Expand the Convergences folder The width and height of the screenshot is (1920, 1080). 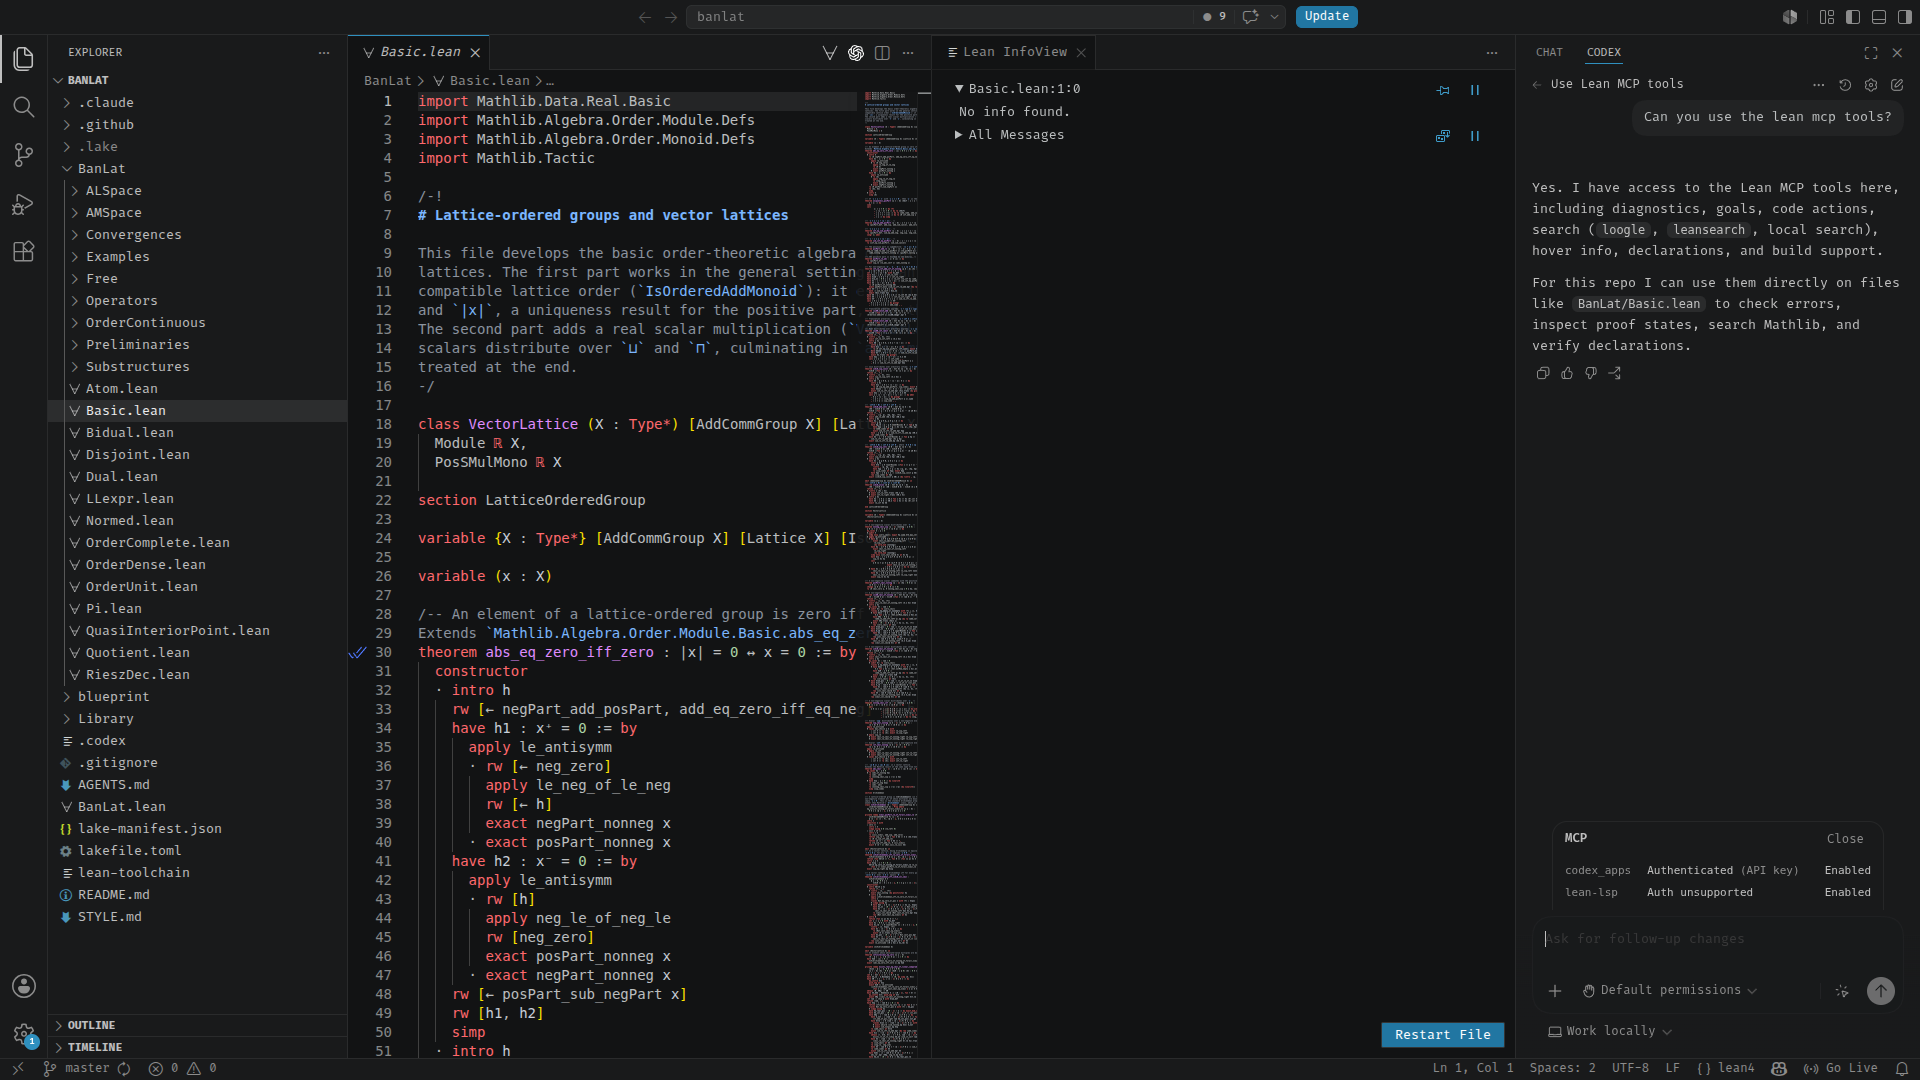pos(134,235)
